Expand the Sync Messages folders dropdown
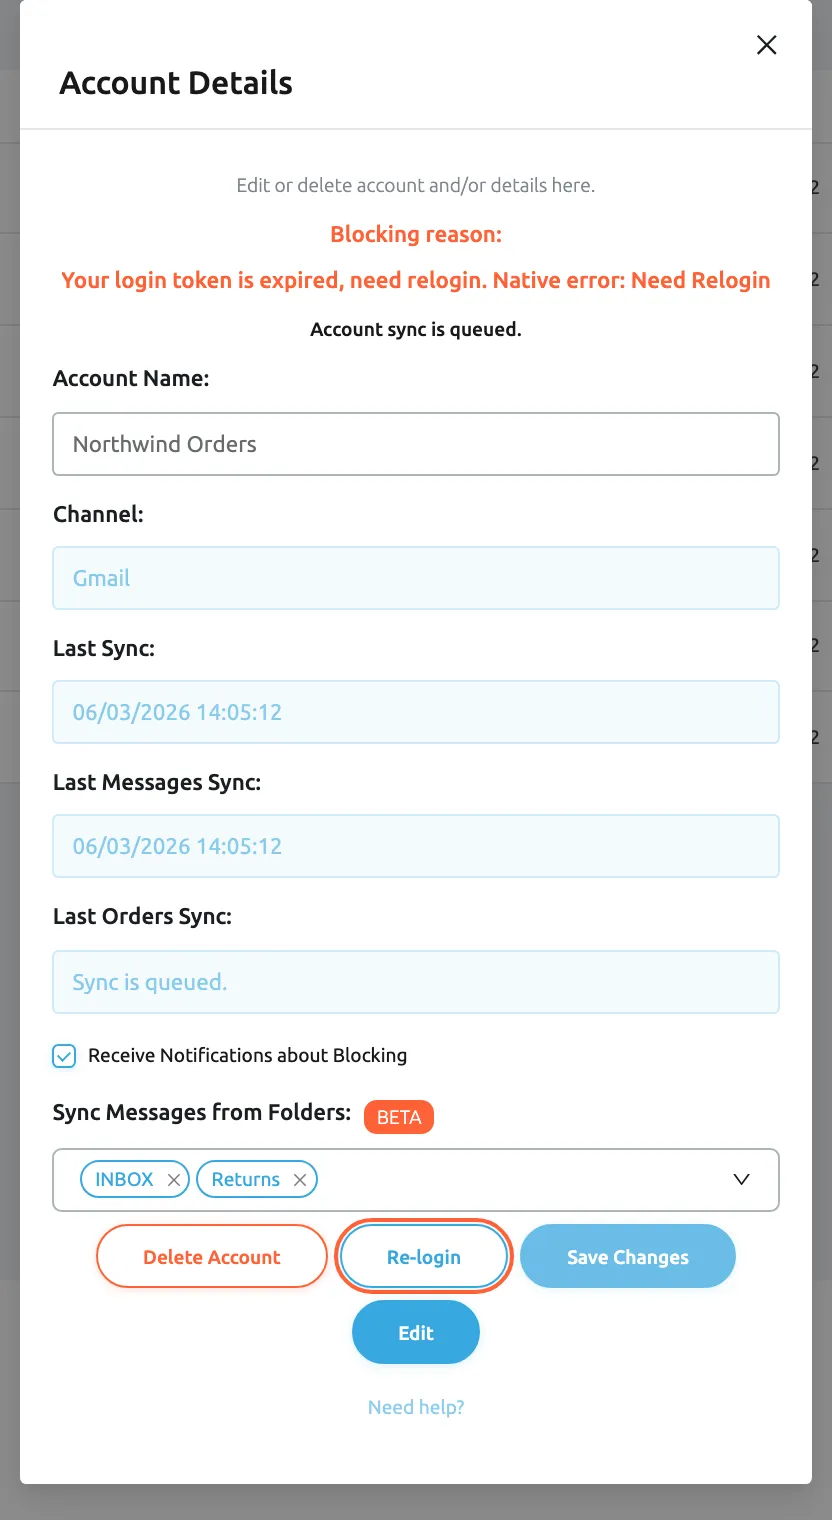 (x=741, y=1180)
